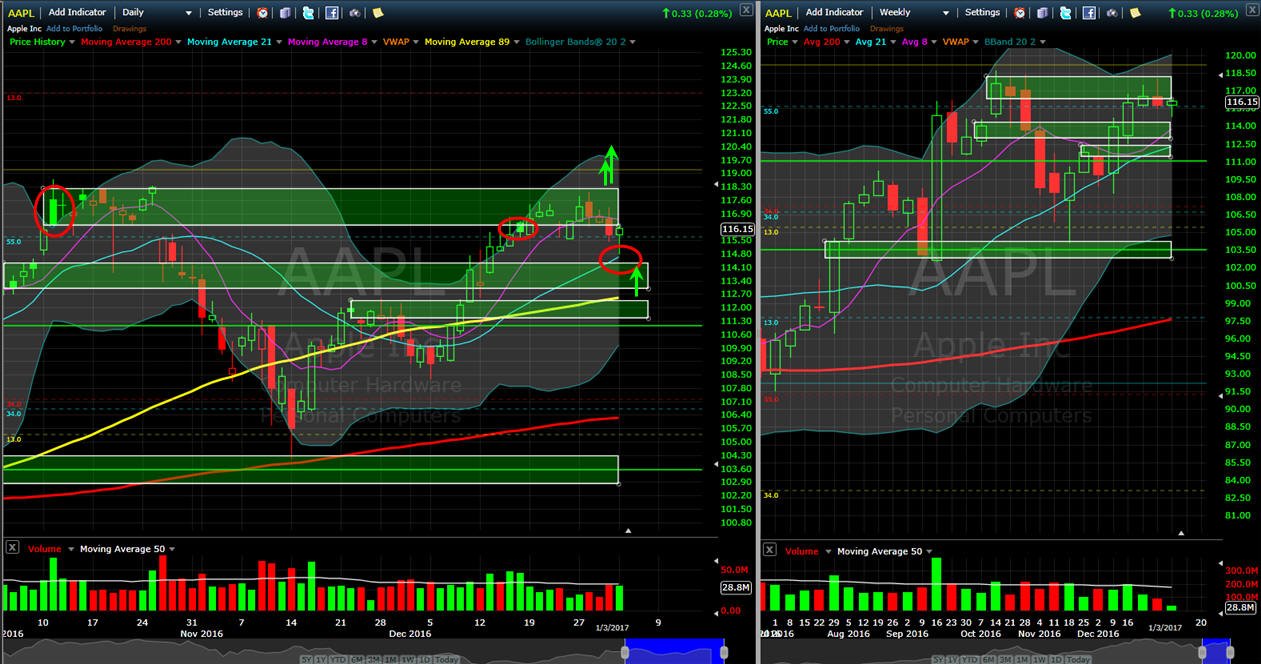Close the weekly Volume panel with X box
The width and height of the screenshot is (1261, 664).
click(x=769, y=549)
